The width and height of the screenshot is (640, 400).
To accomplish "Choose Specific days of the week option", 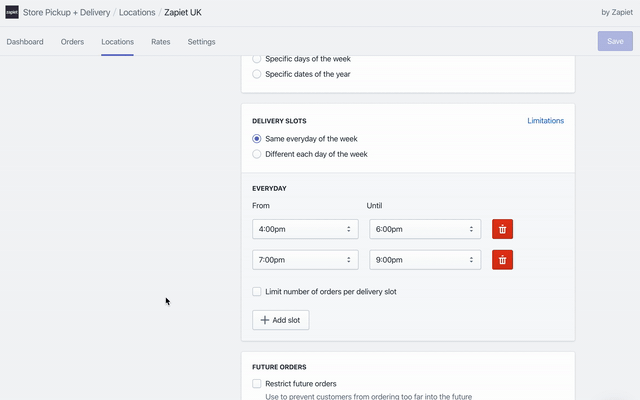I will [x=257, y=59].
